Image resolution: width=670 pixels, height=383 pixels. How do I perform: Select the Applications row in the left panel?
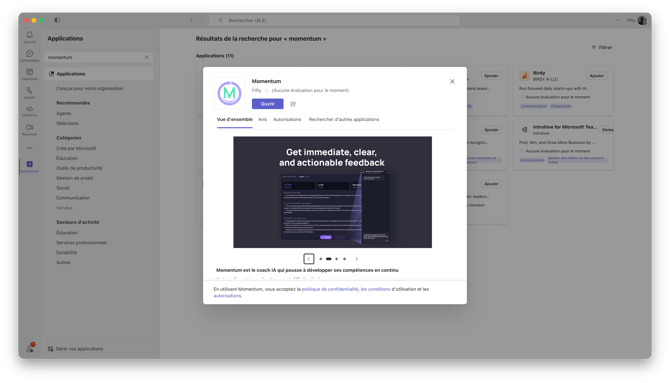coord(99,74)
